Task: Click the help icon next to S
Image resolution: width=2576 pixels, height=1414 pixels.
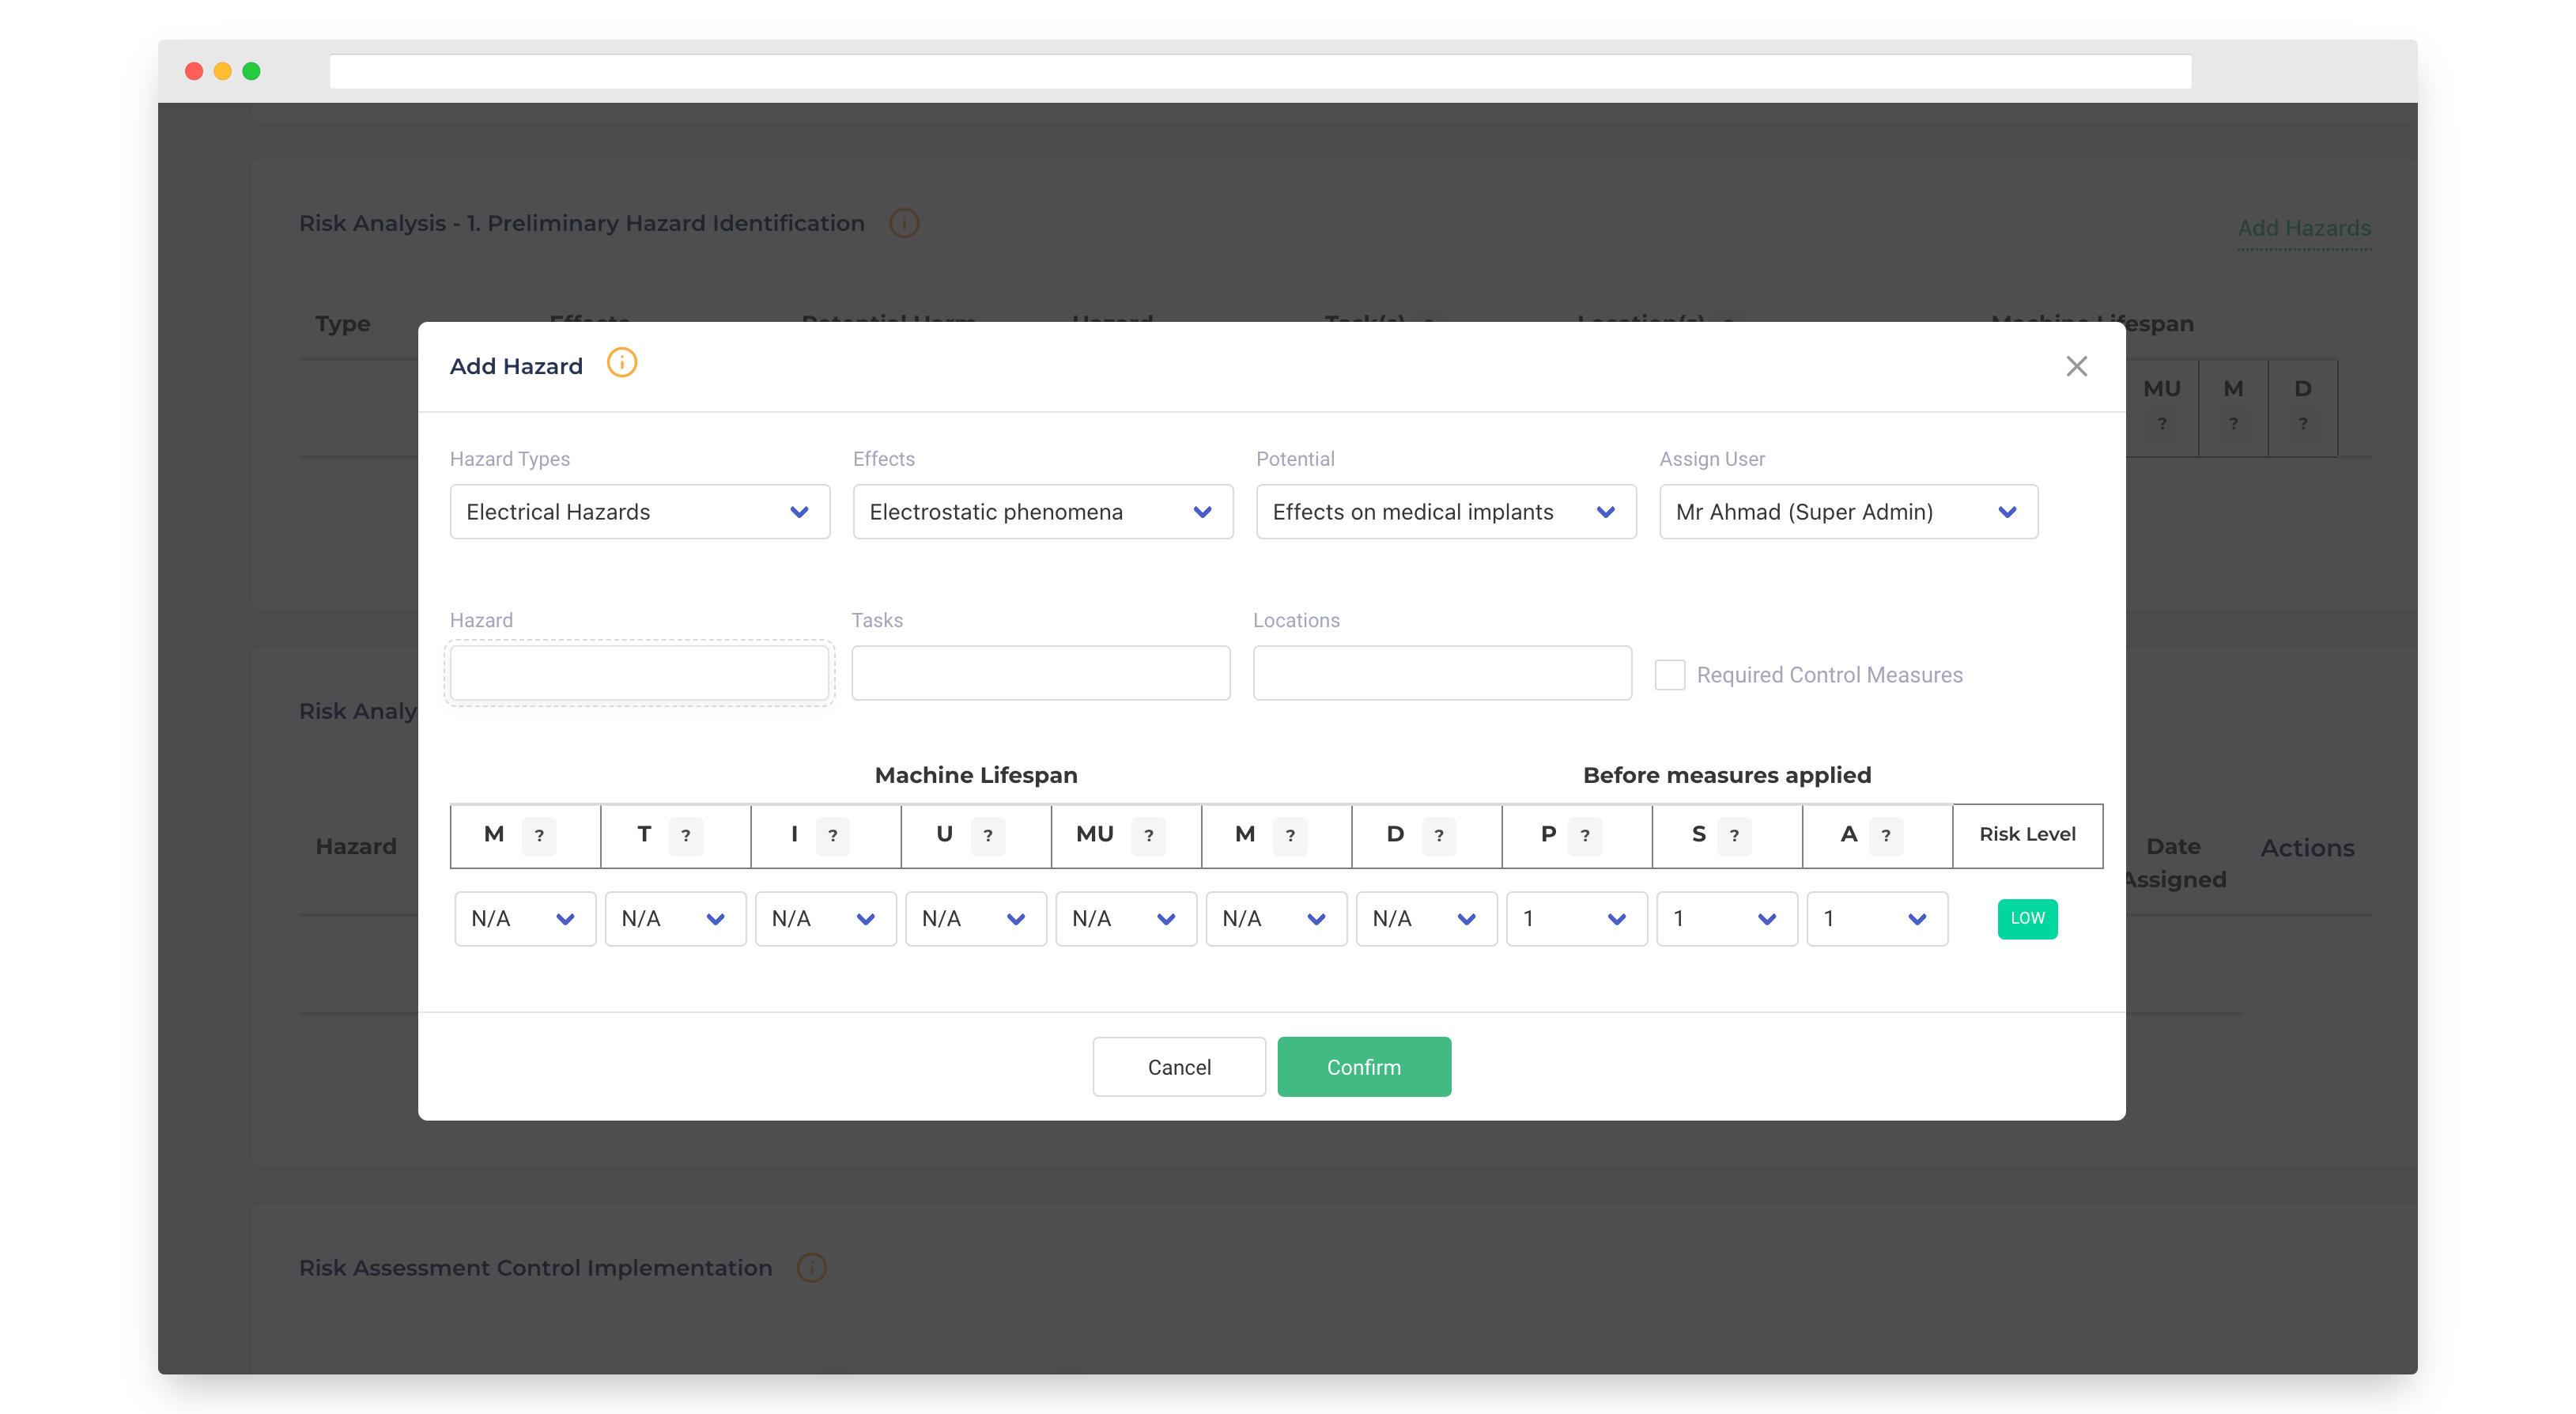Action: 1733,835
